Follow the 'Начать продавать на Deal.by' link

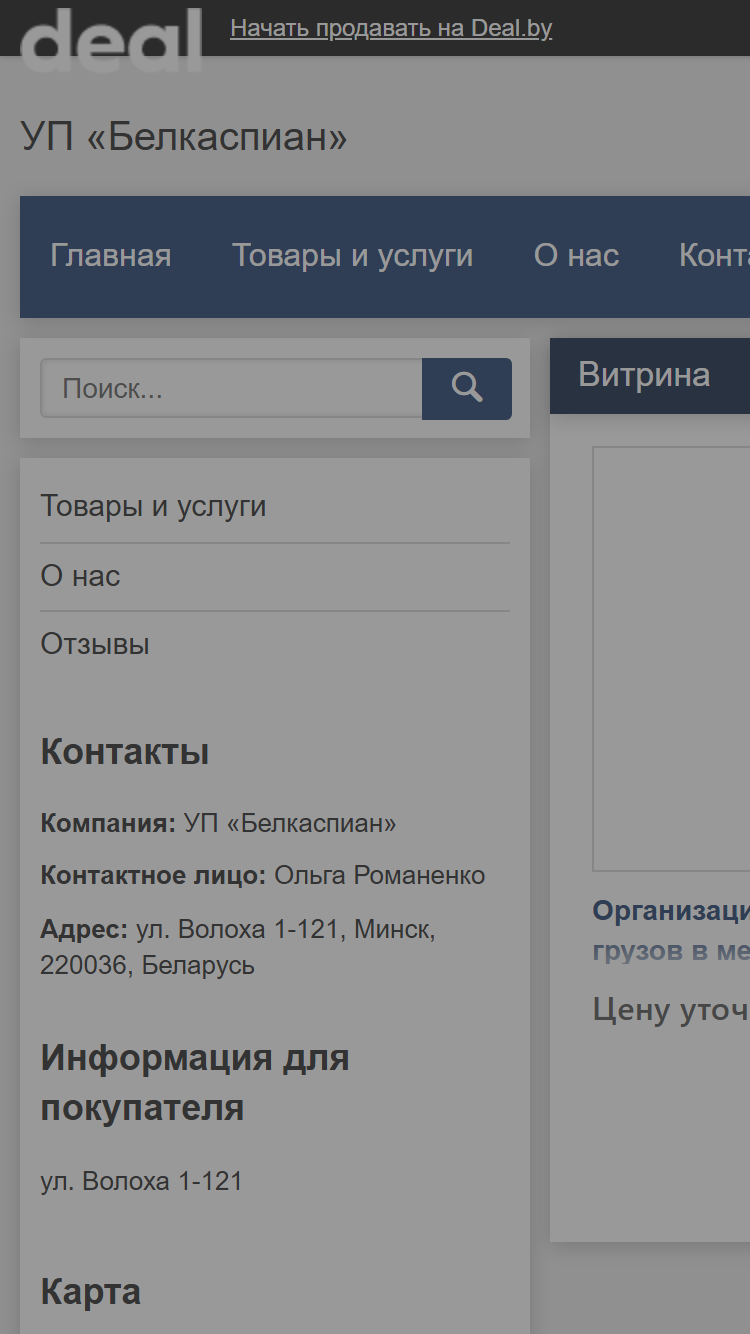(x=391, y=28)
